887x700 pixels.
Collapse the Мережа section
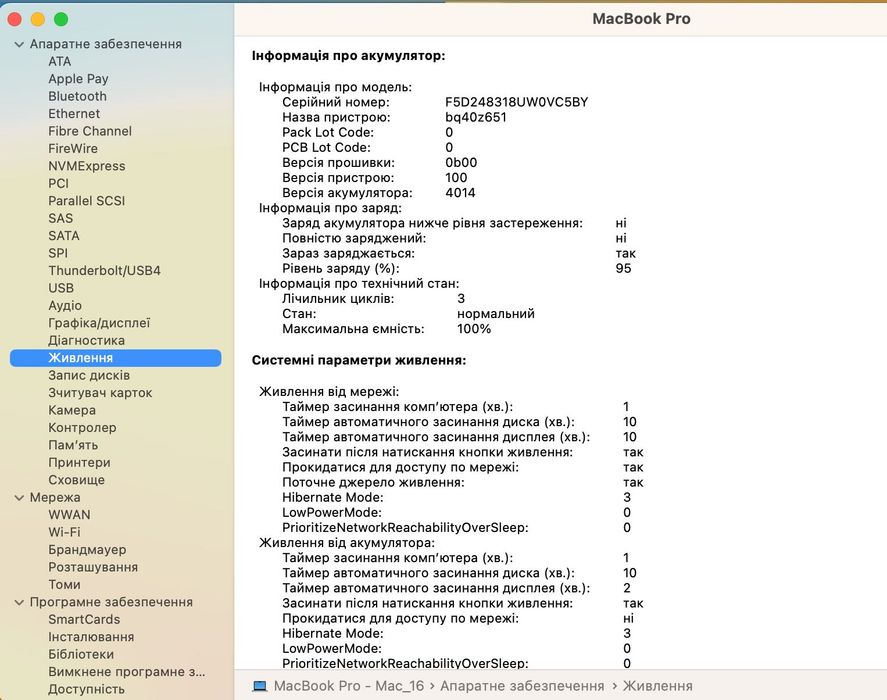coord(19,497)
